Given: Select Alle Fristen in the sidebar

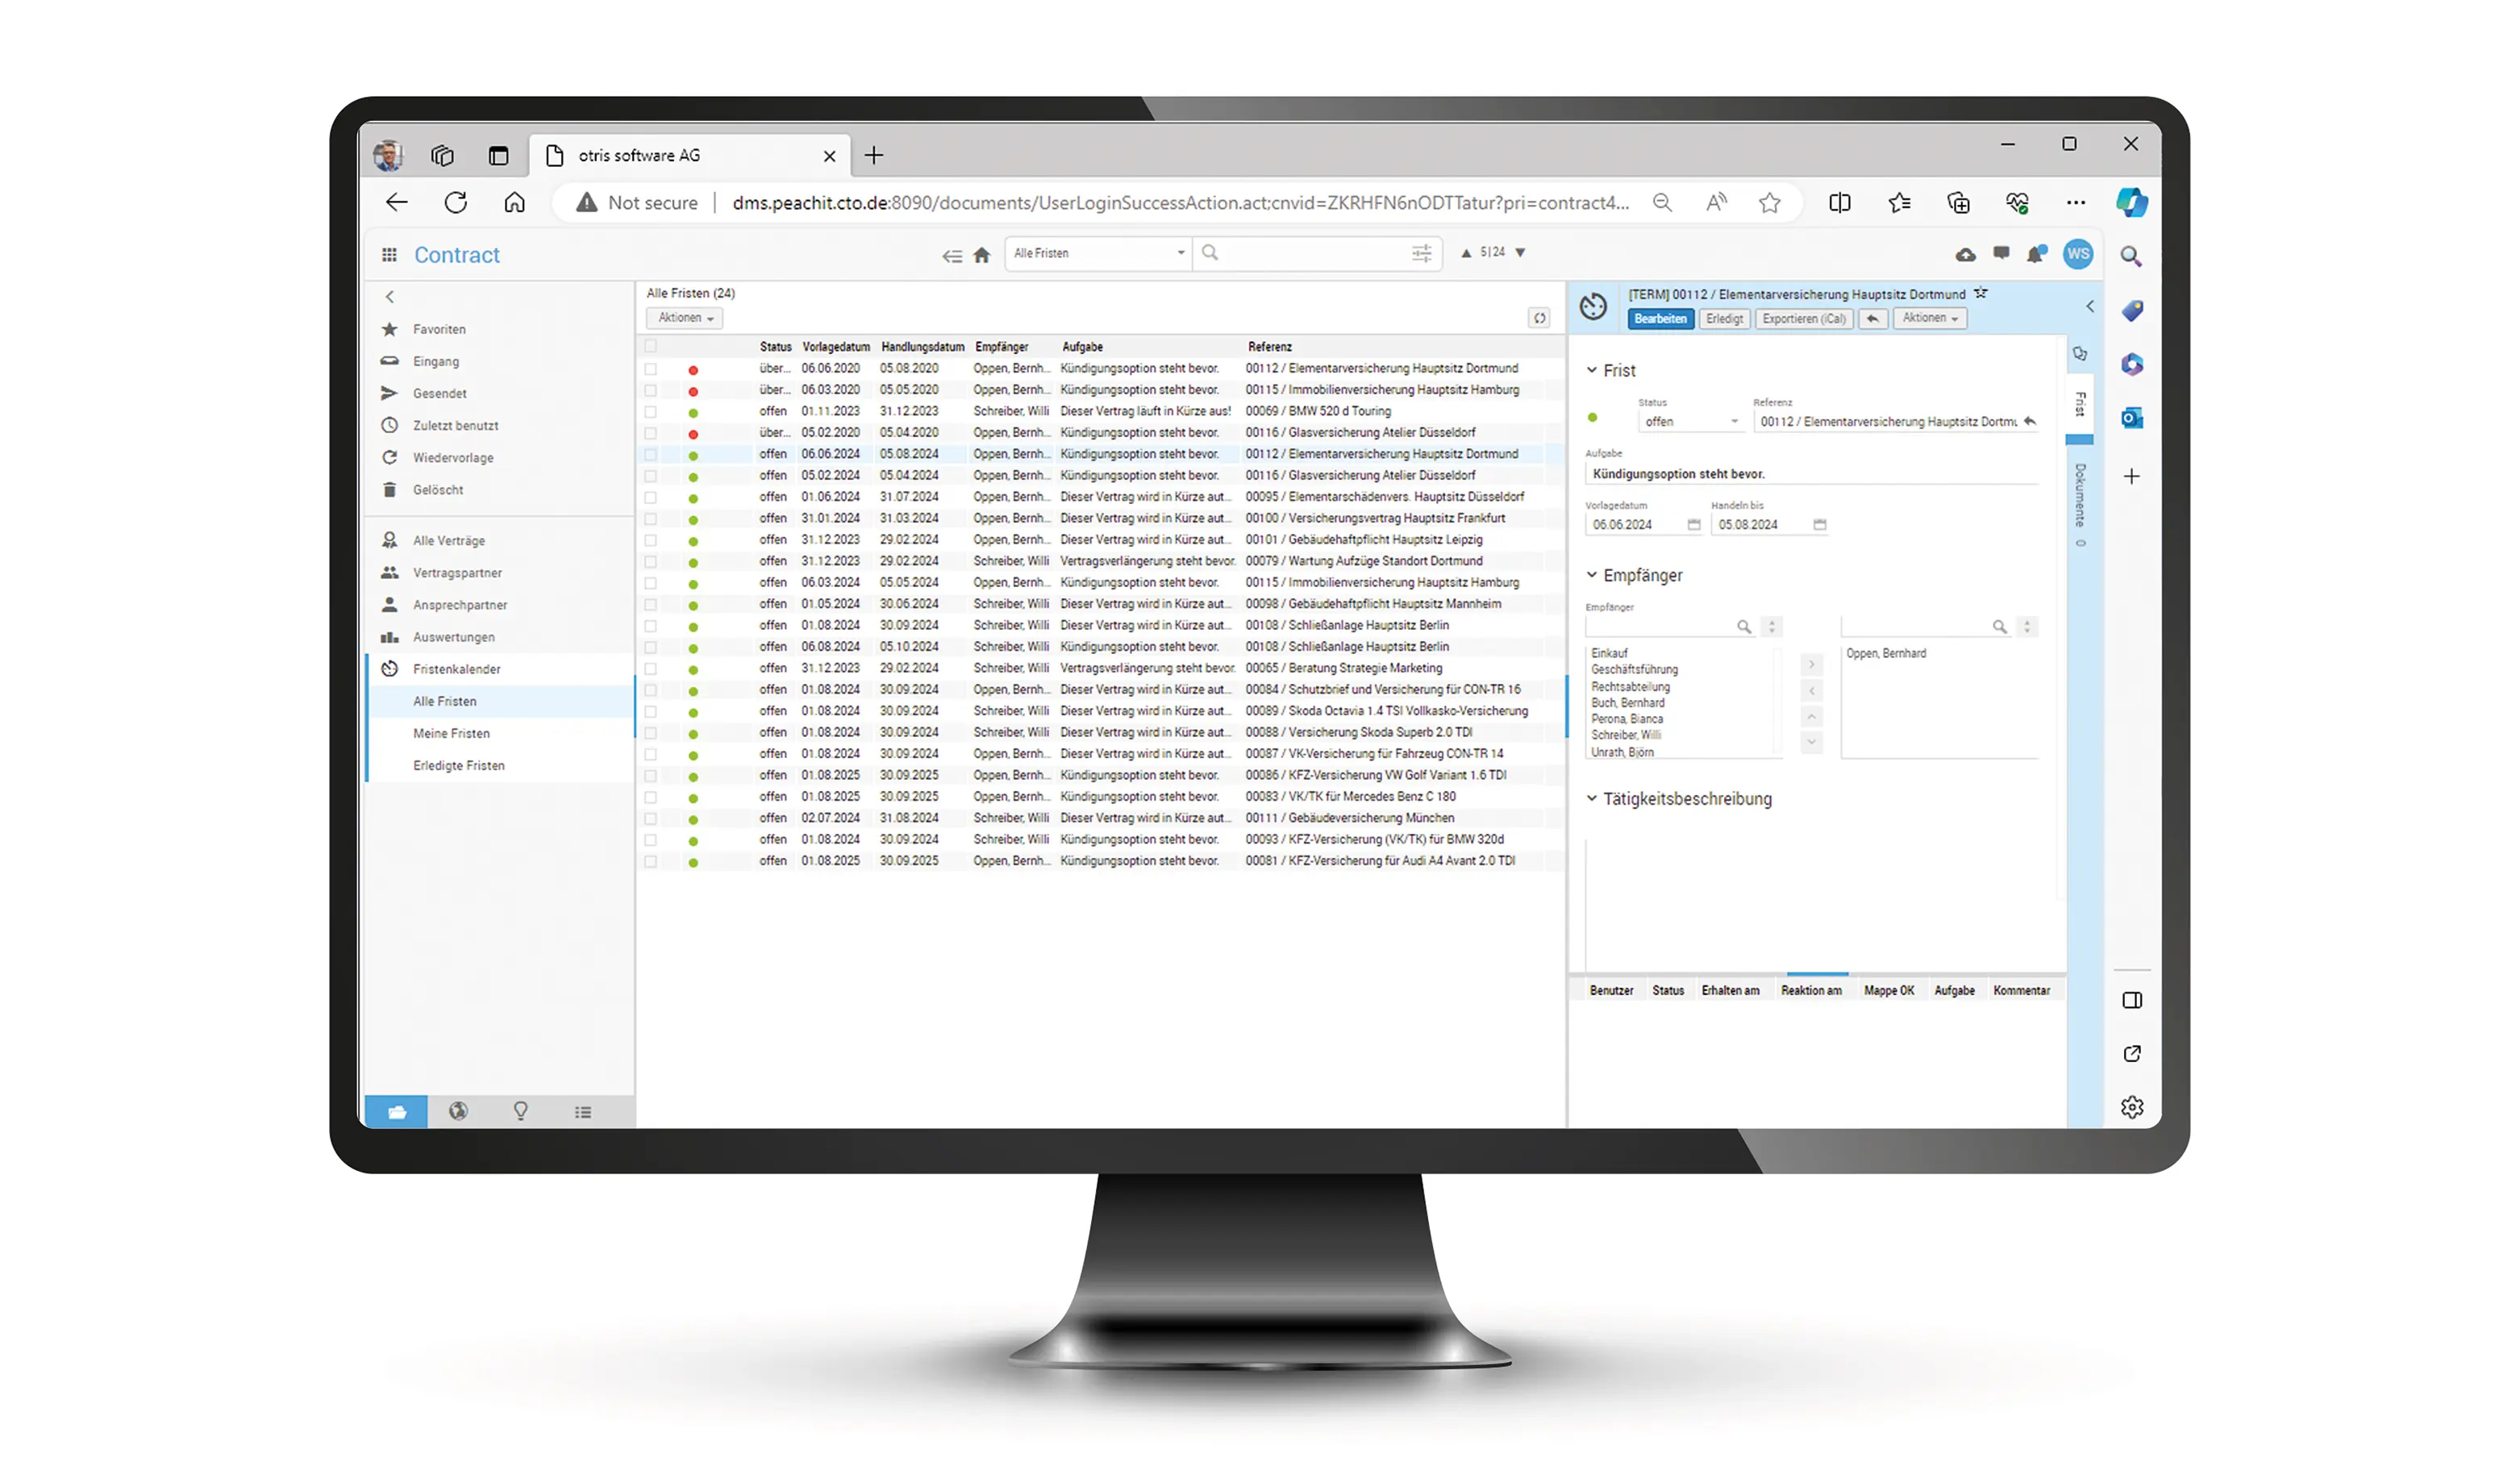Looking at the screenshot, I should coord(444,701).
